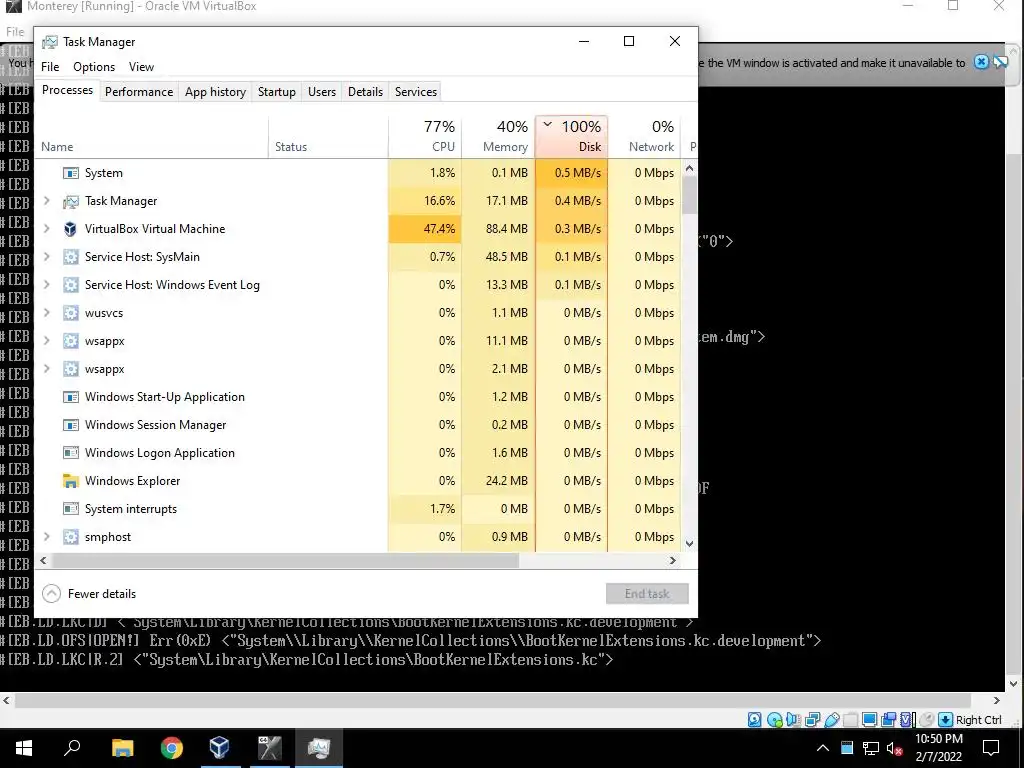Click the network icon in system tray
This screenshot has height=768, width=1024.
pos(871,748)
